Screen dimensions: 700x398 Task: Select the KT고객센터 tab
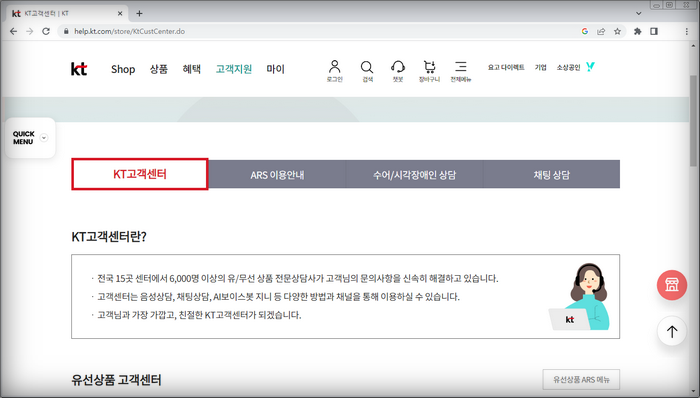pos(140,174)
